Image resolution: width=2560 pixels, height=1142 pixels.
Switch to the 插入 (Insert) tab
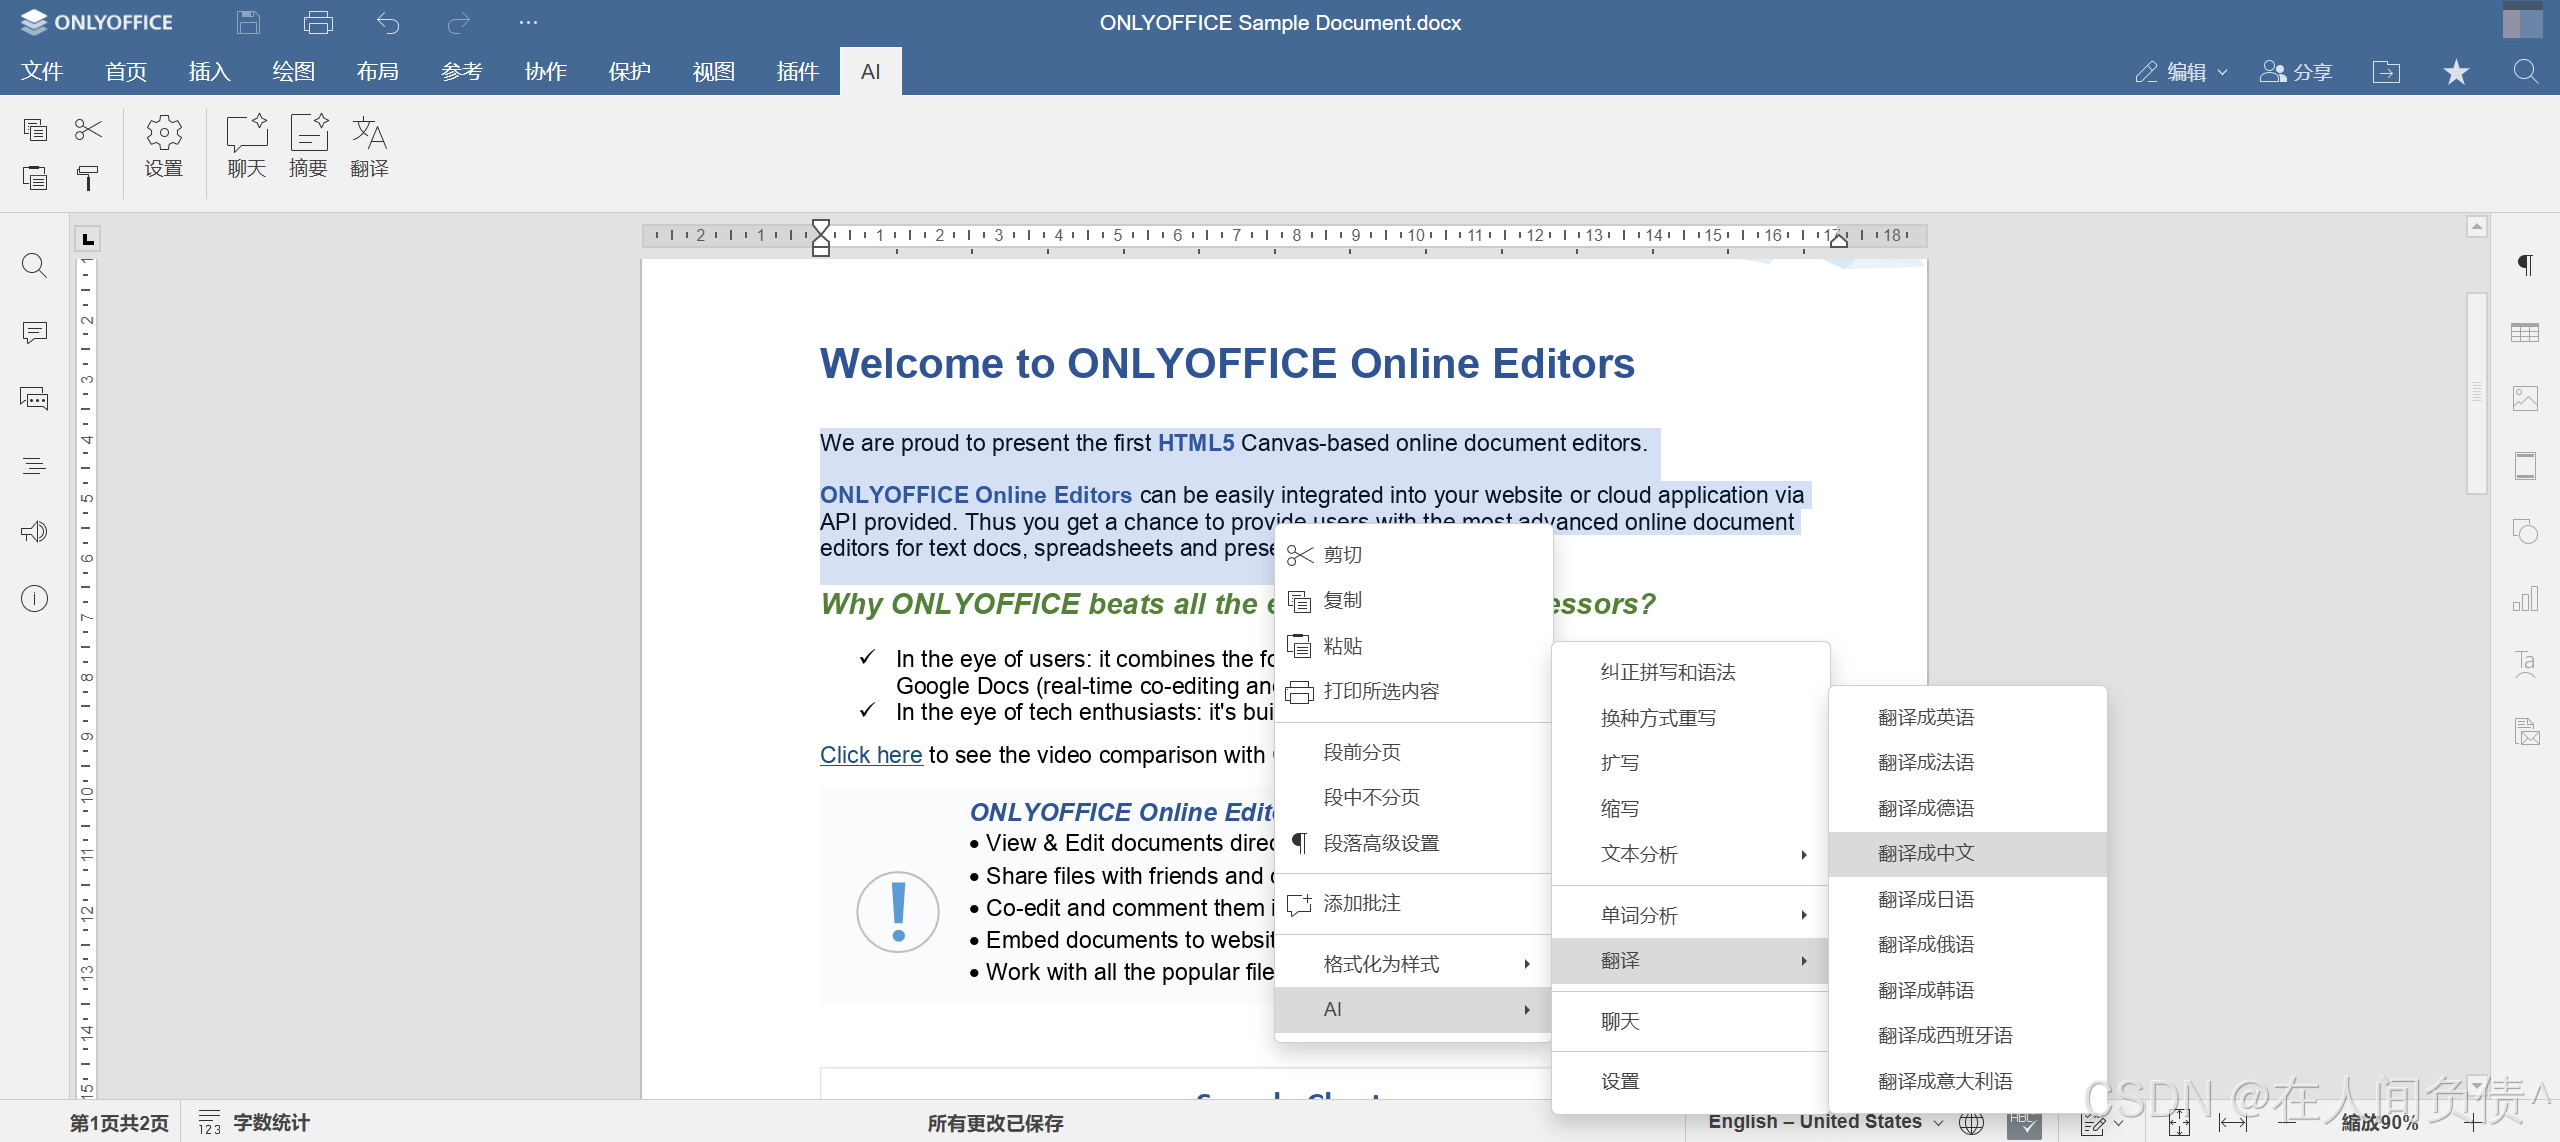(x=210, y=72)
